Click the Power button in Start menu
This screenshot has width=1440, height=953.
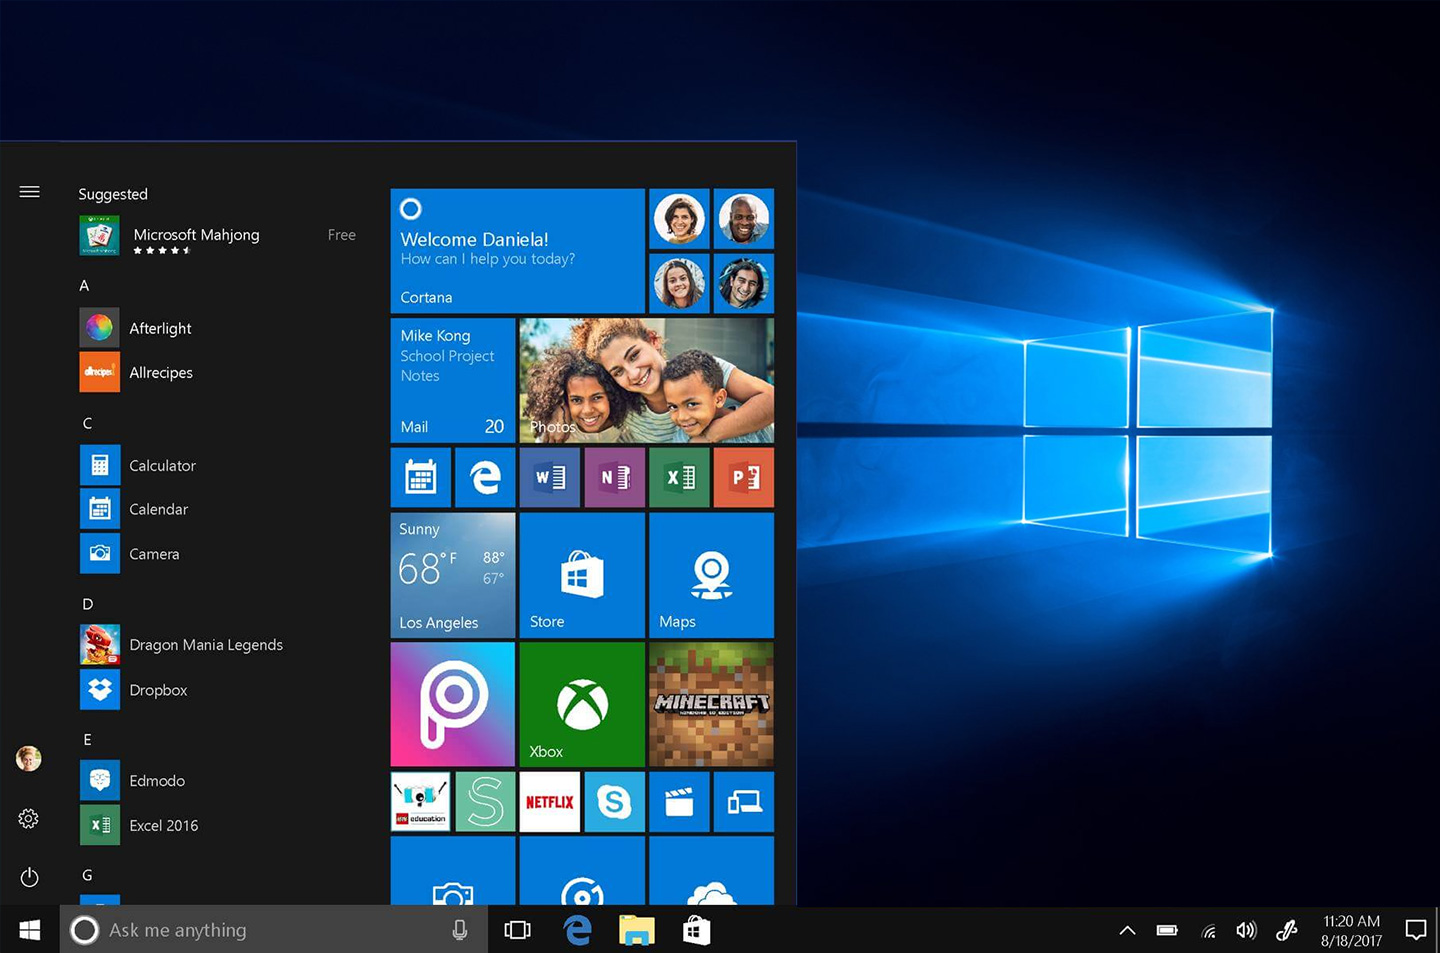(x=29, y=877)
